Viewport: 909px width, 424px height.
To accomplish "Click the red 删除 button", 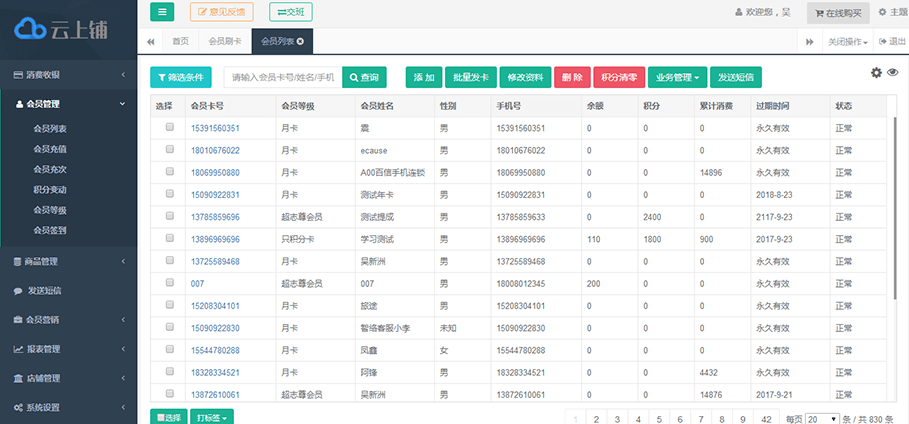I will tap(572, 77).
